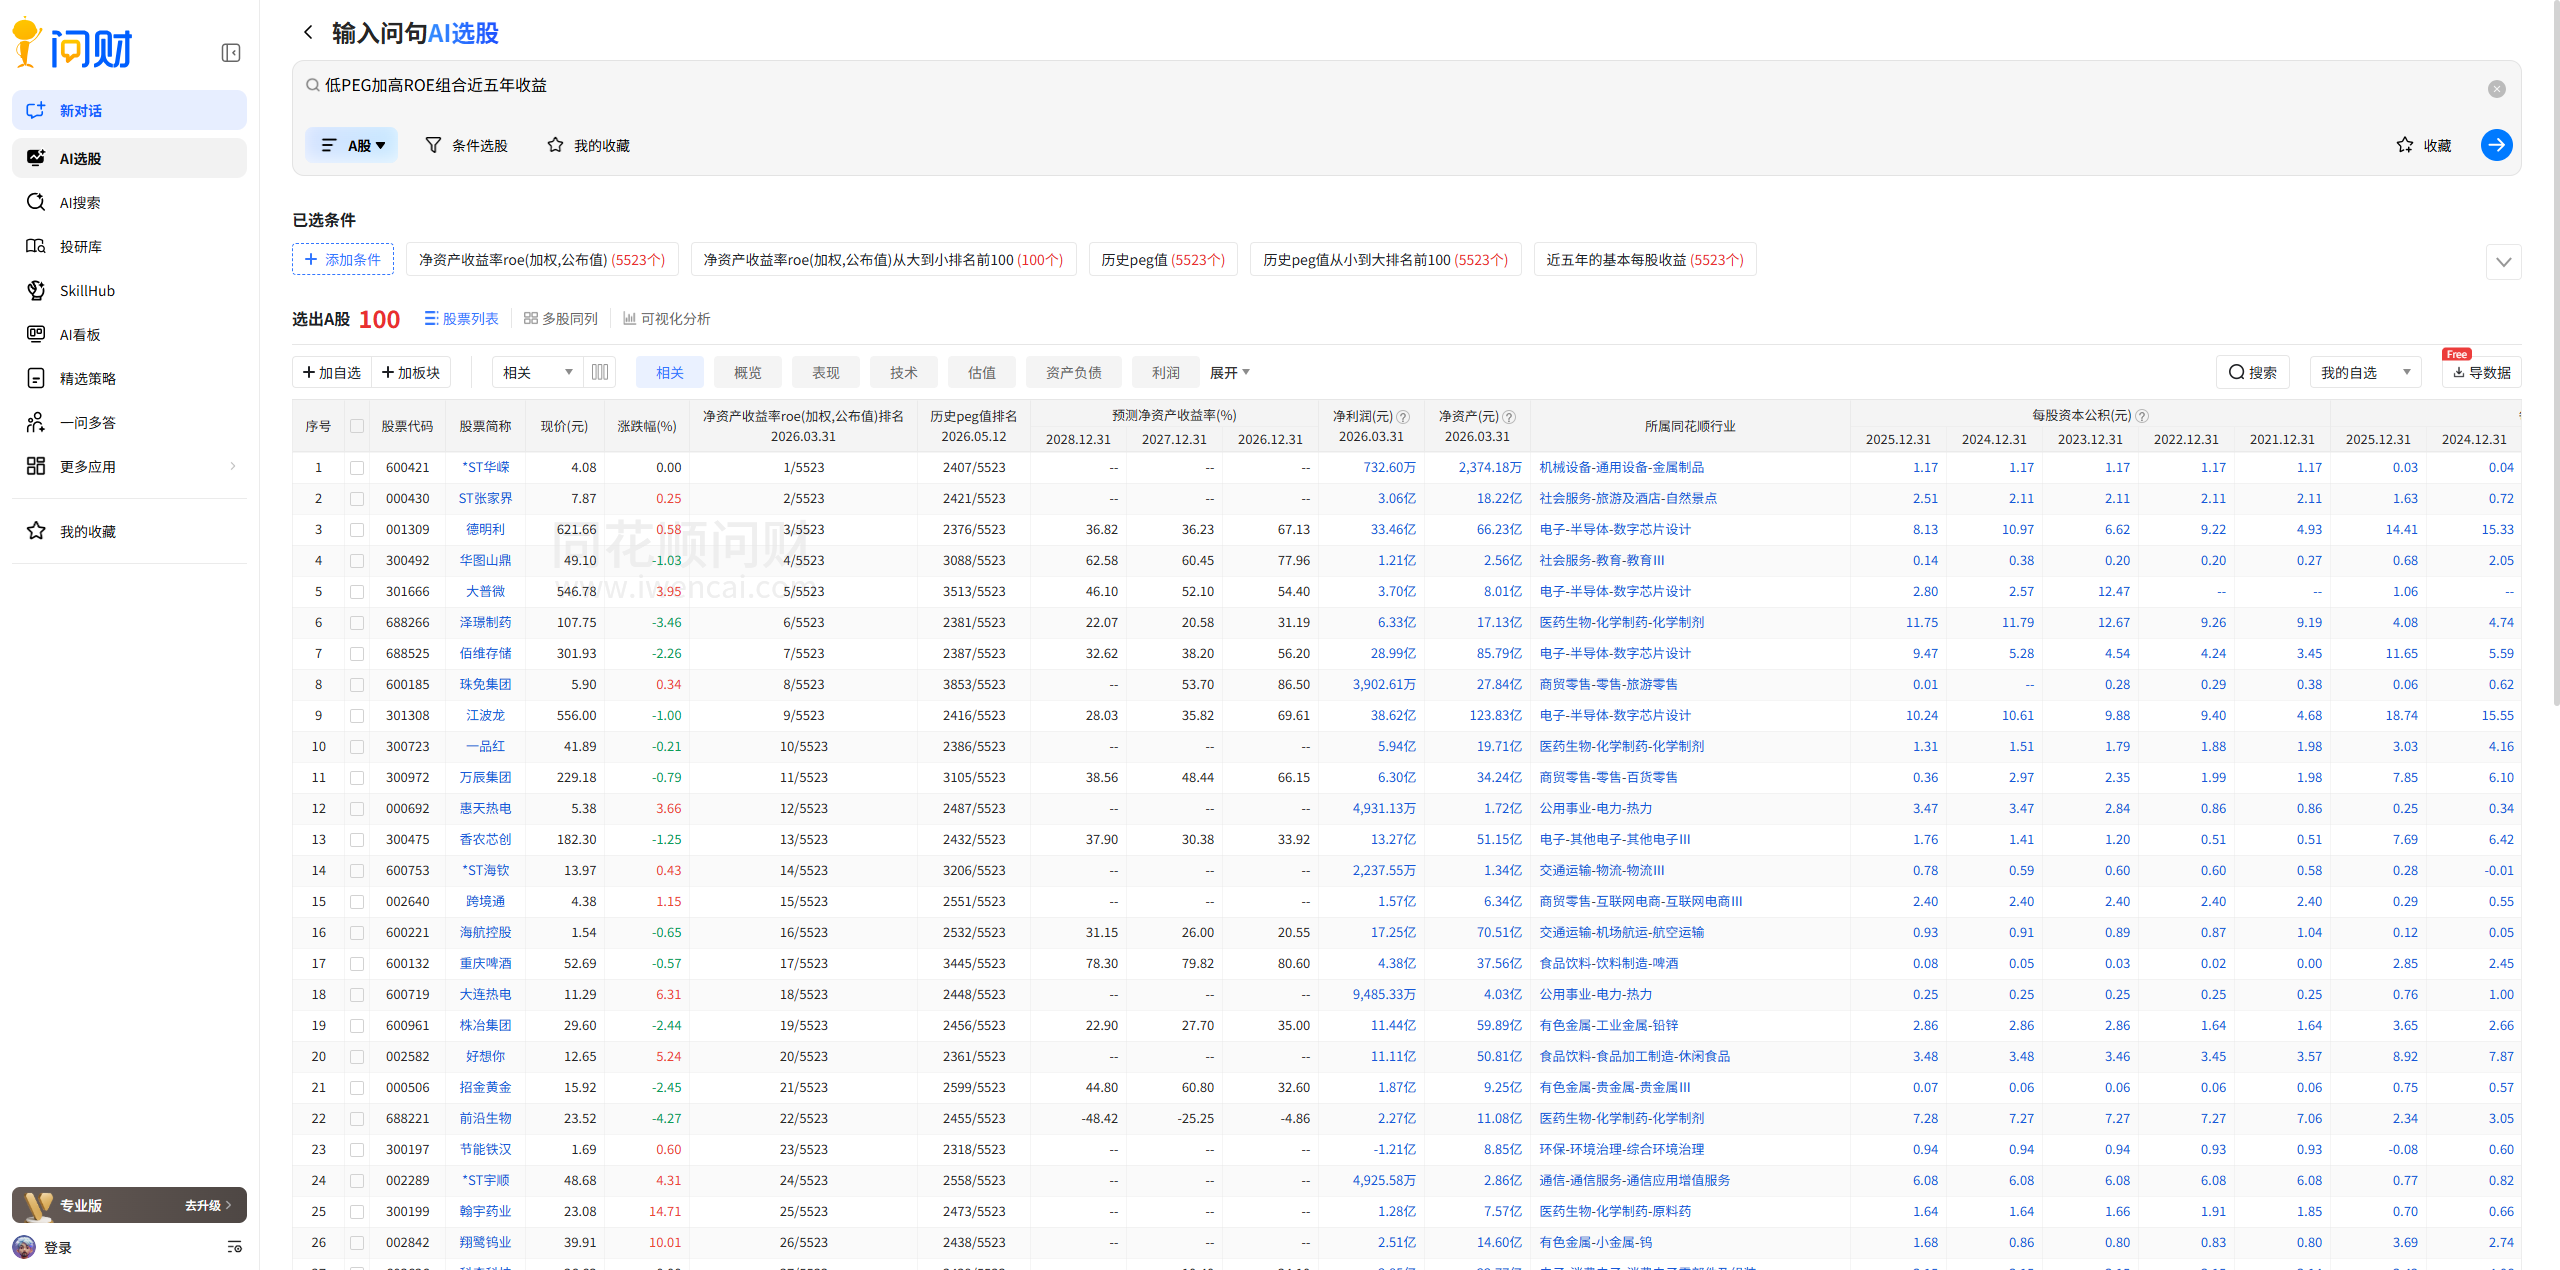Open the 展开 category dropdown
The image size is (2560, 1270).
1230,372
